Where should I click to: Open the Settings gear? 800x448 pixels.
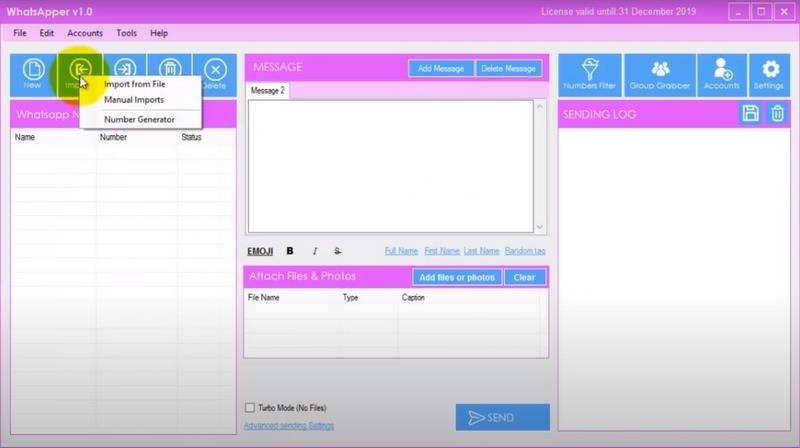pyautogui.click(x=769, y=75)
